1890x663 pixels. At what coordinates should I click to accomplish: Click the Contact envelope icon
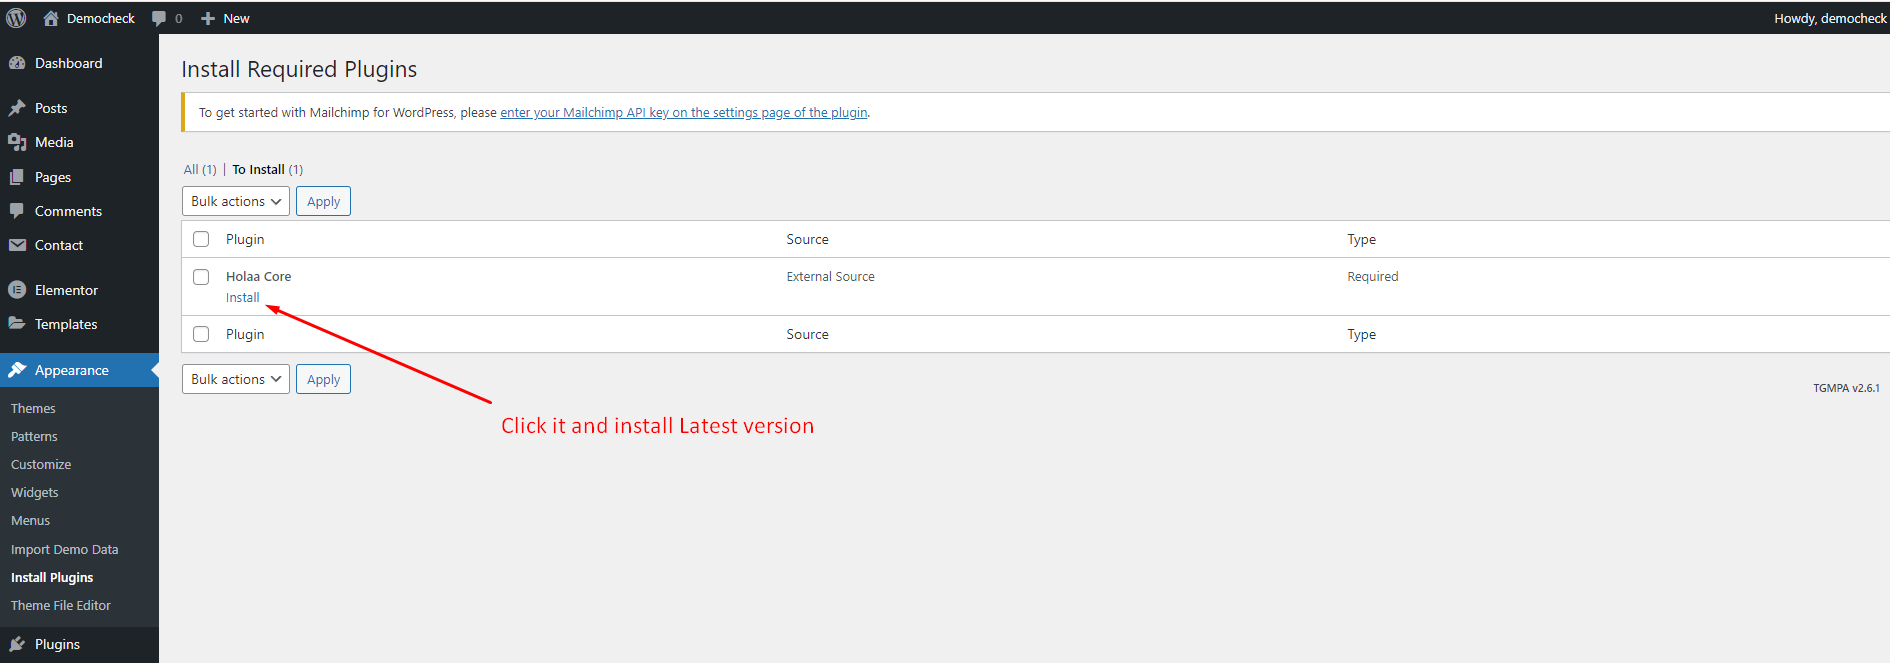tap(17, 245)
